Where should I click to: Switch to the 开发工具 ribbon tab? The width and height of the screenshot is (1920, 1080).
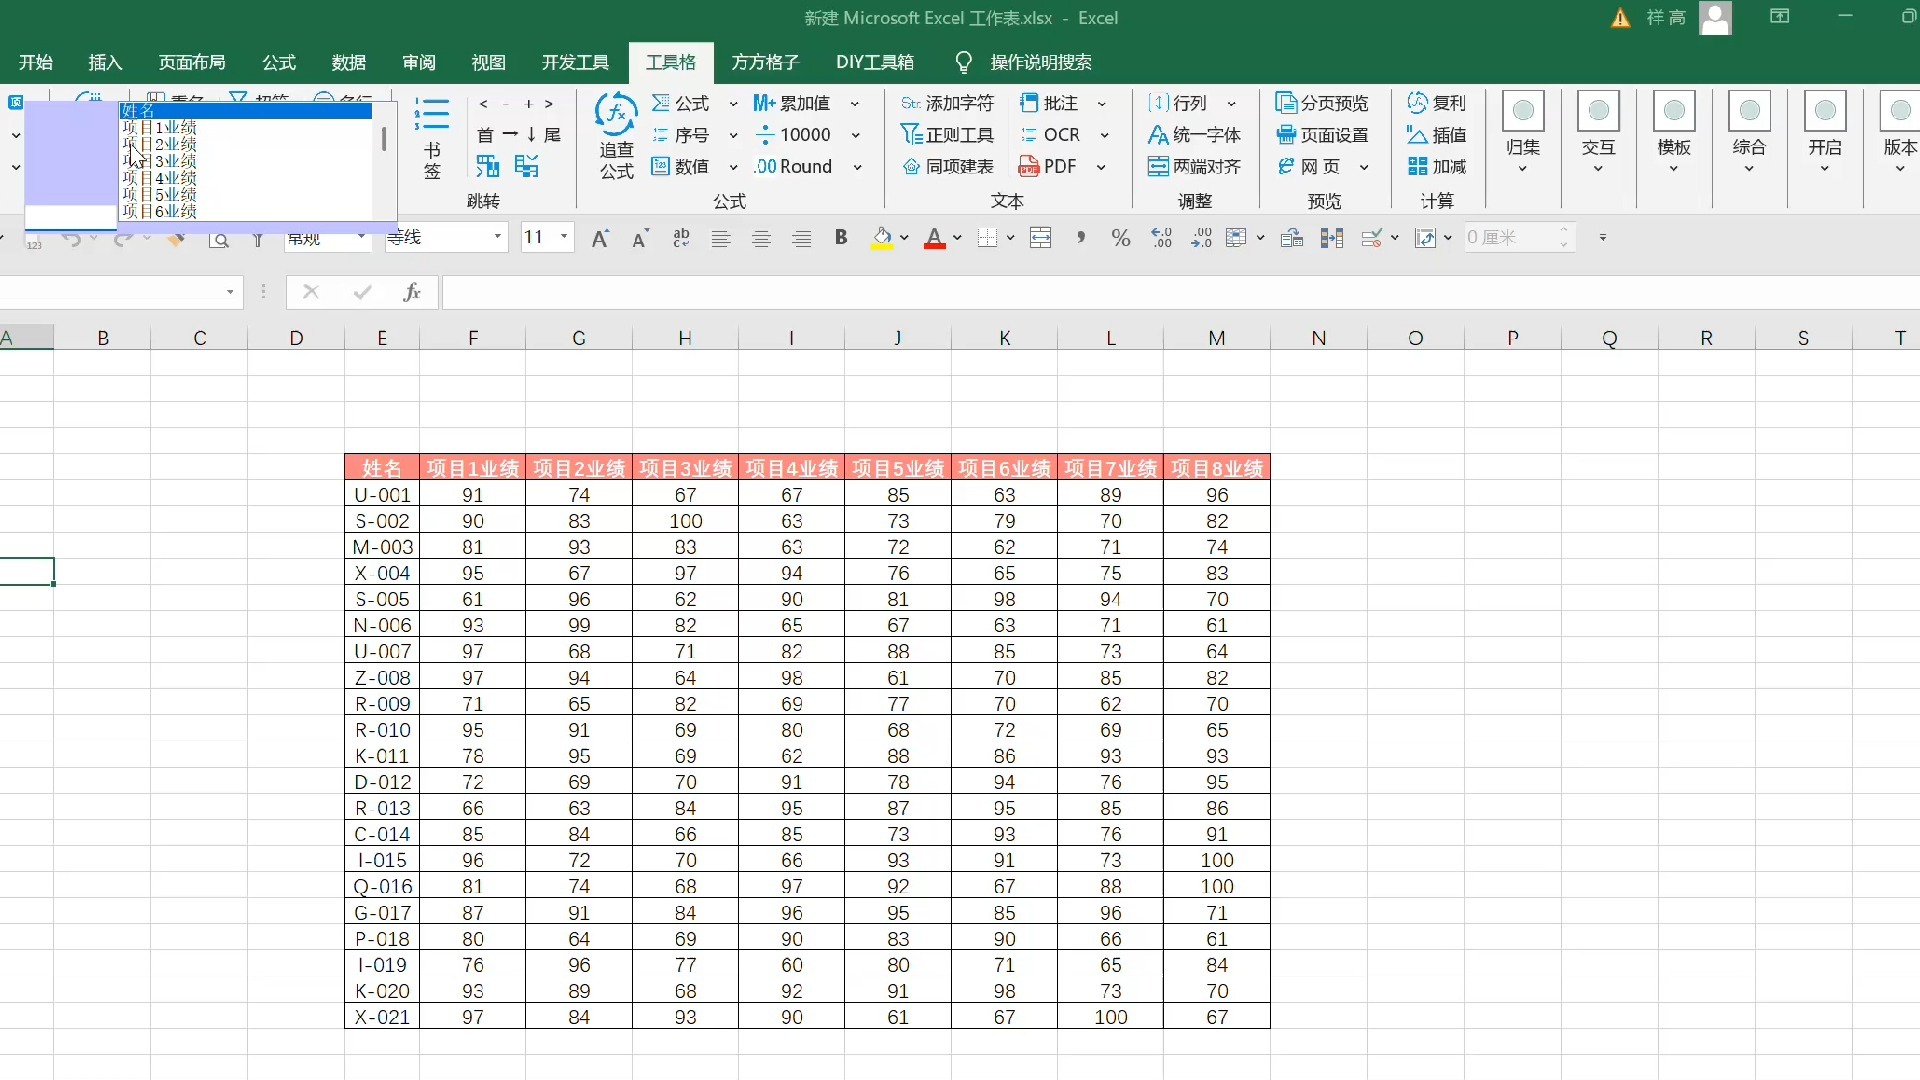(x=575, y=62)
